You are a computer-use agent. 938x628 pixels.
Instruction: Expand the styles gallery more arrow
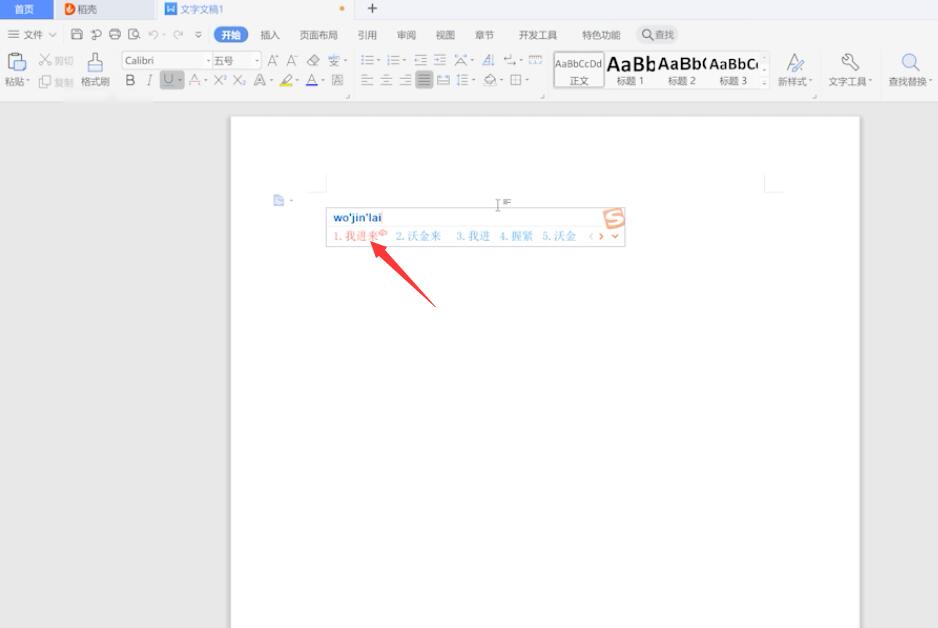point(764,83)
